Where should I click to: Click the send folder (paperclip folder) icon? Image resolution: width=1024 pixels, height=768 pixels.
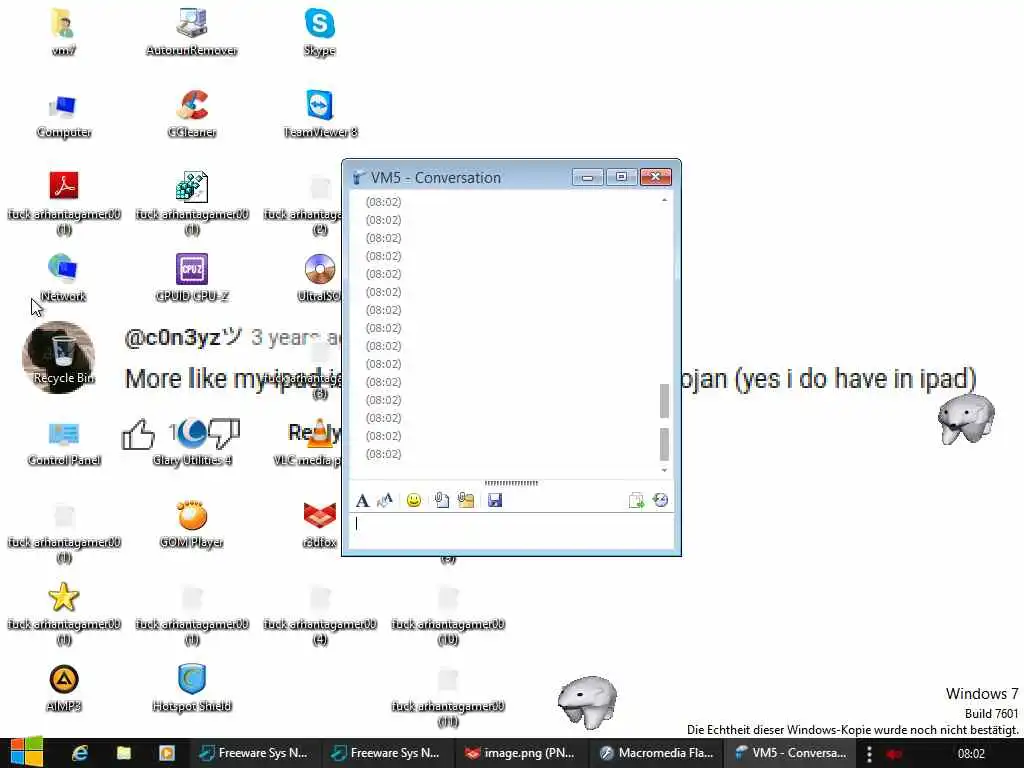coord(466,501)
